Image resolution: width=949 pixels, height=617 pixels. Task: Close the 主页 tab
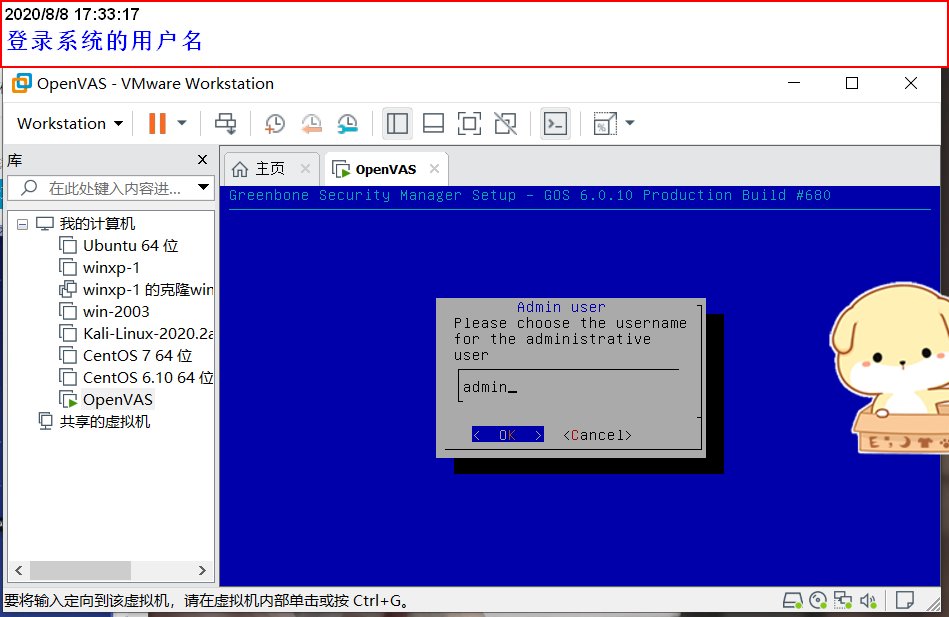306,169
